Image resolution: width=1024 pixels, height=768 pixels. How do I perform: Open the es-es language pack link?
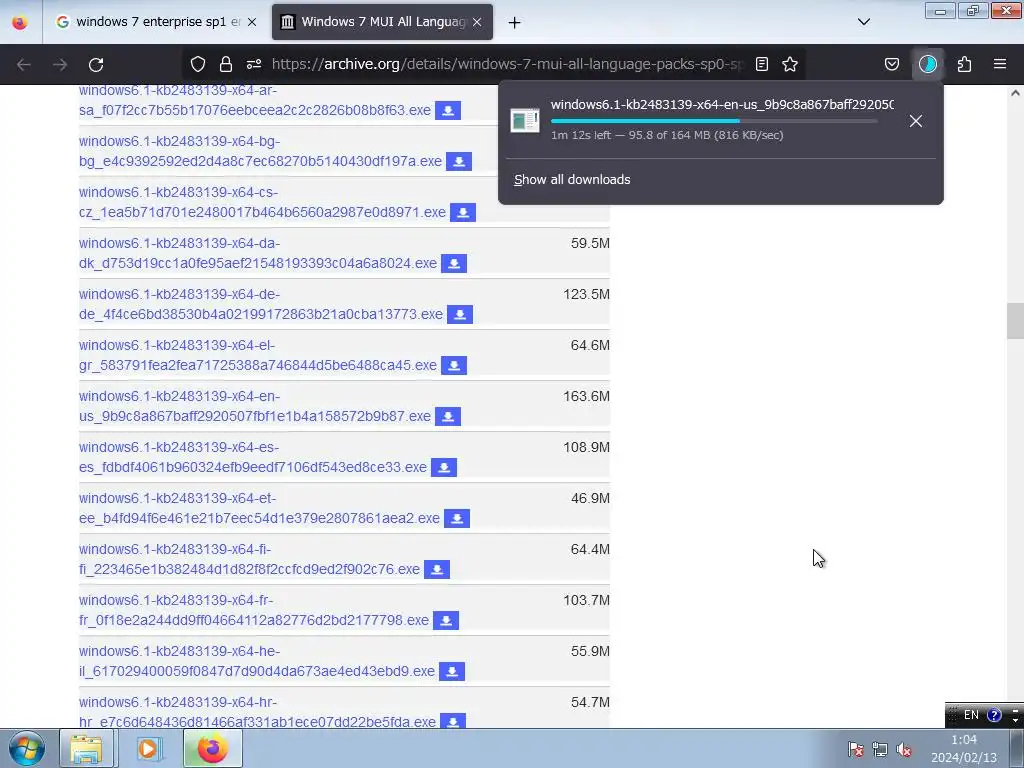tap(253, 457)
